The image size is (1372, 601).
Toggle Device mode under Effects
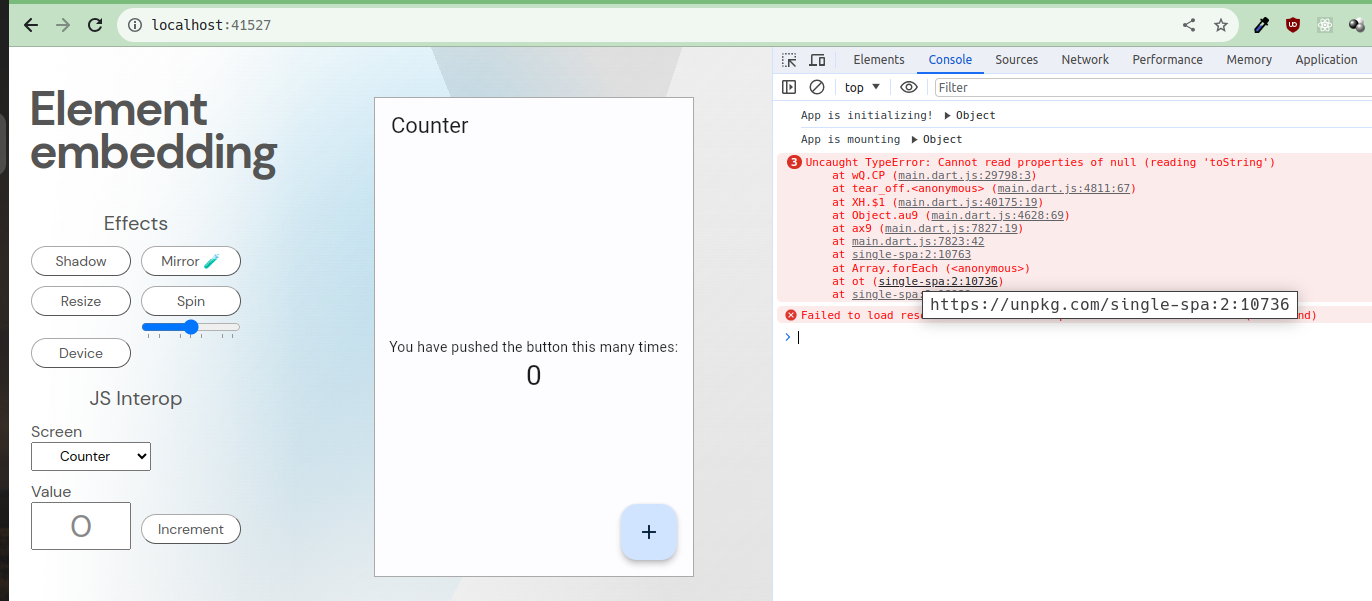[x=80, y=352]
